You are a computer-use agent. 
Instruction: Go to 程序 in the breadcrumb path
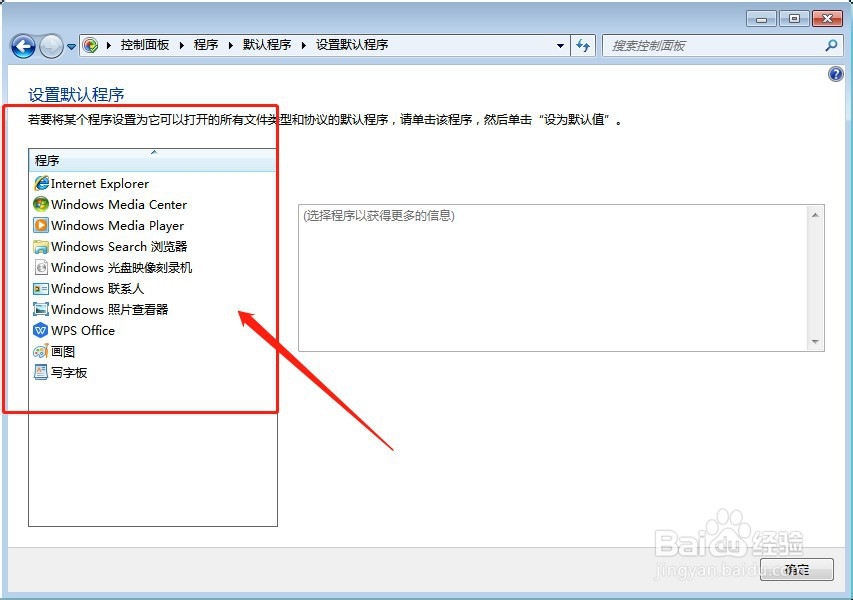[x=205, y=44]
